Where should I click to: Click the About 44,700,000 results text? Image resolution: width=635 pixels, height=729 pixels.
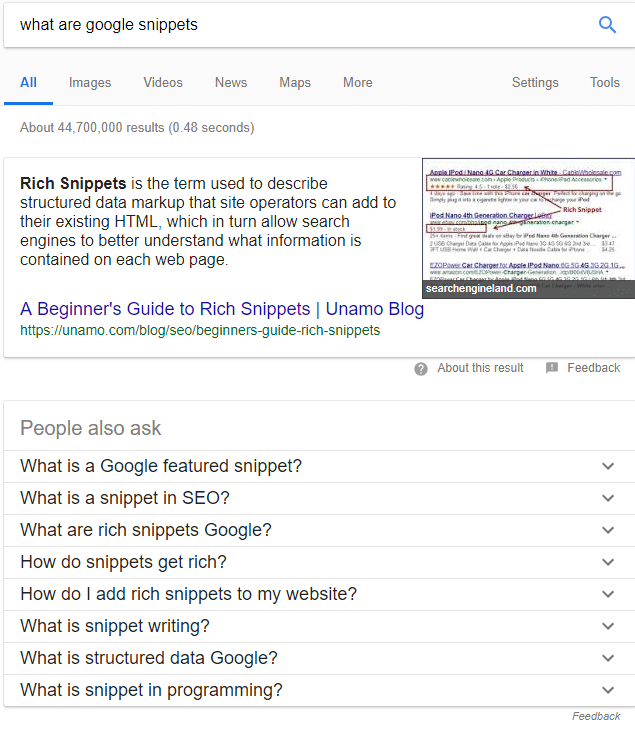[137, 127]
